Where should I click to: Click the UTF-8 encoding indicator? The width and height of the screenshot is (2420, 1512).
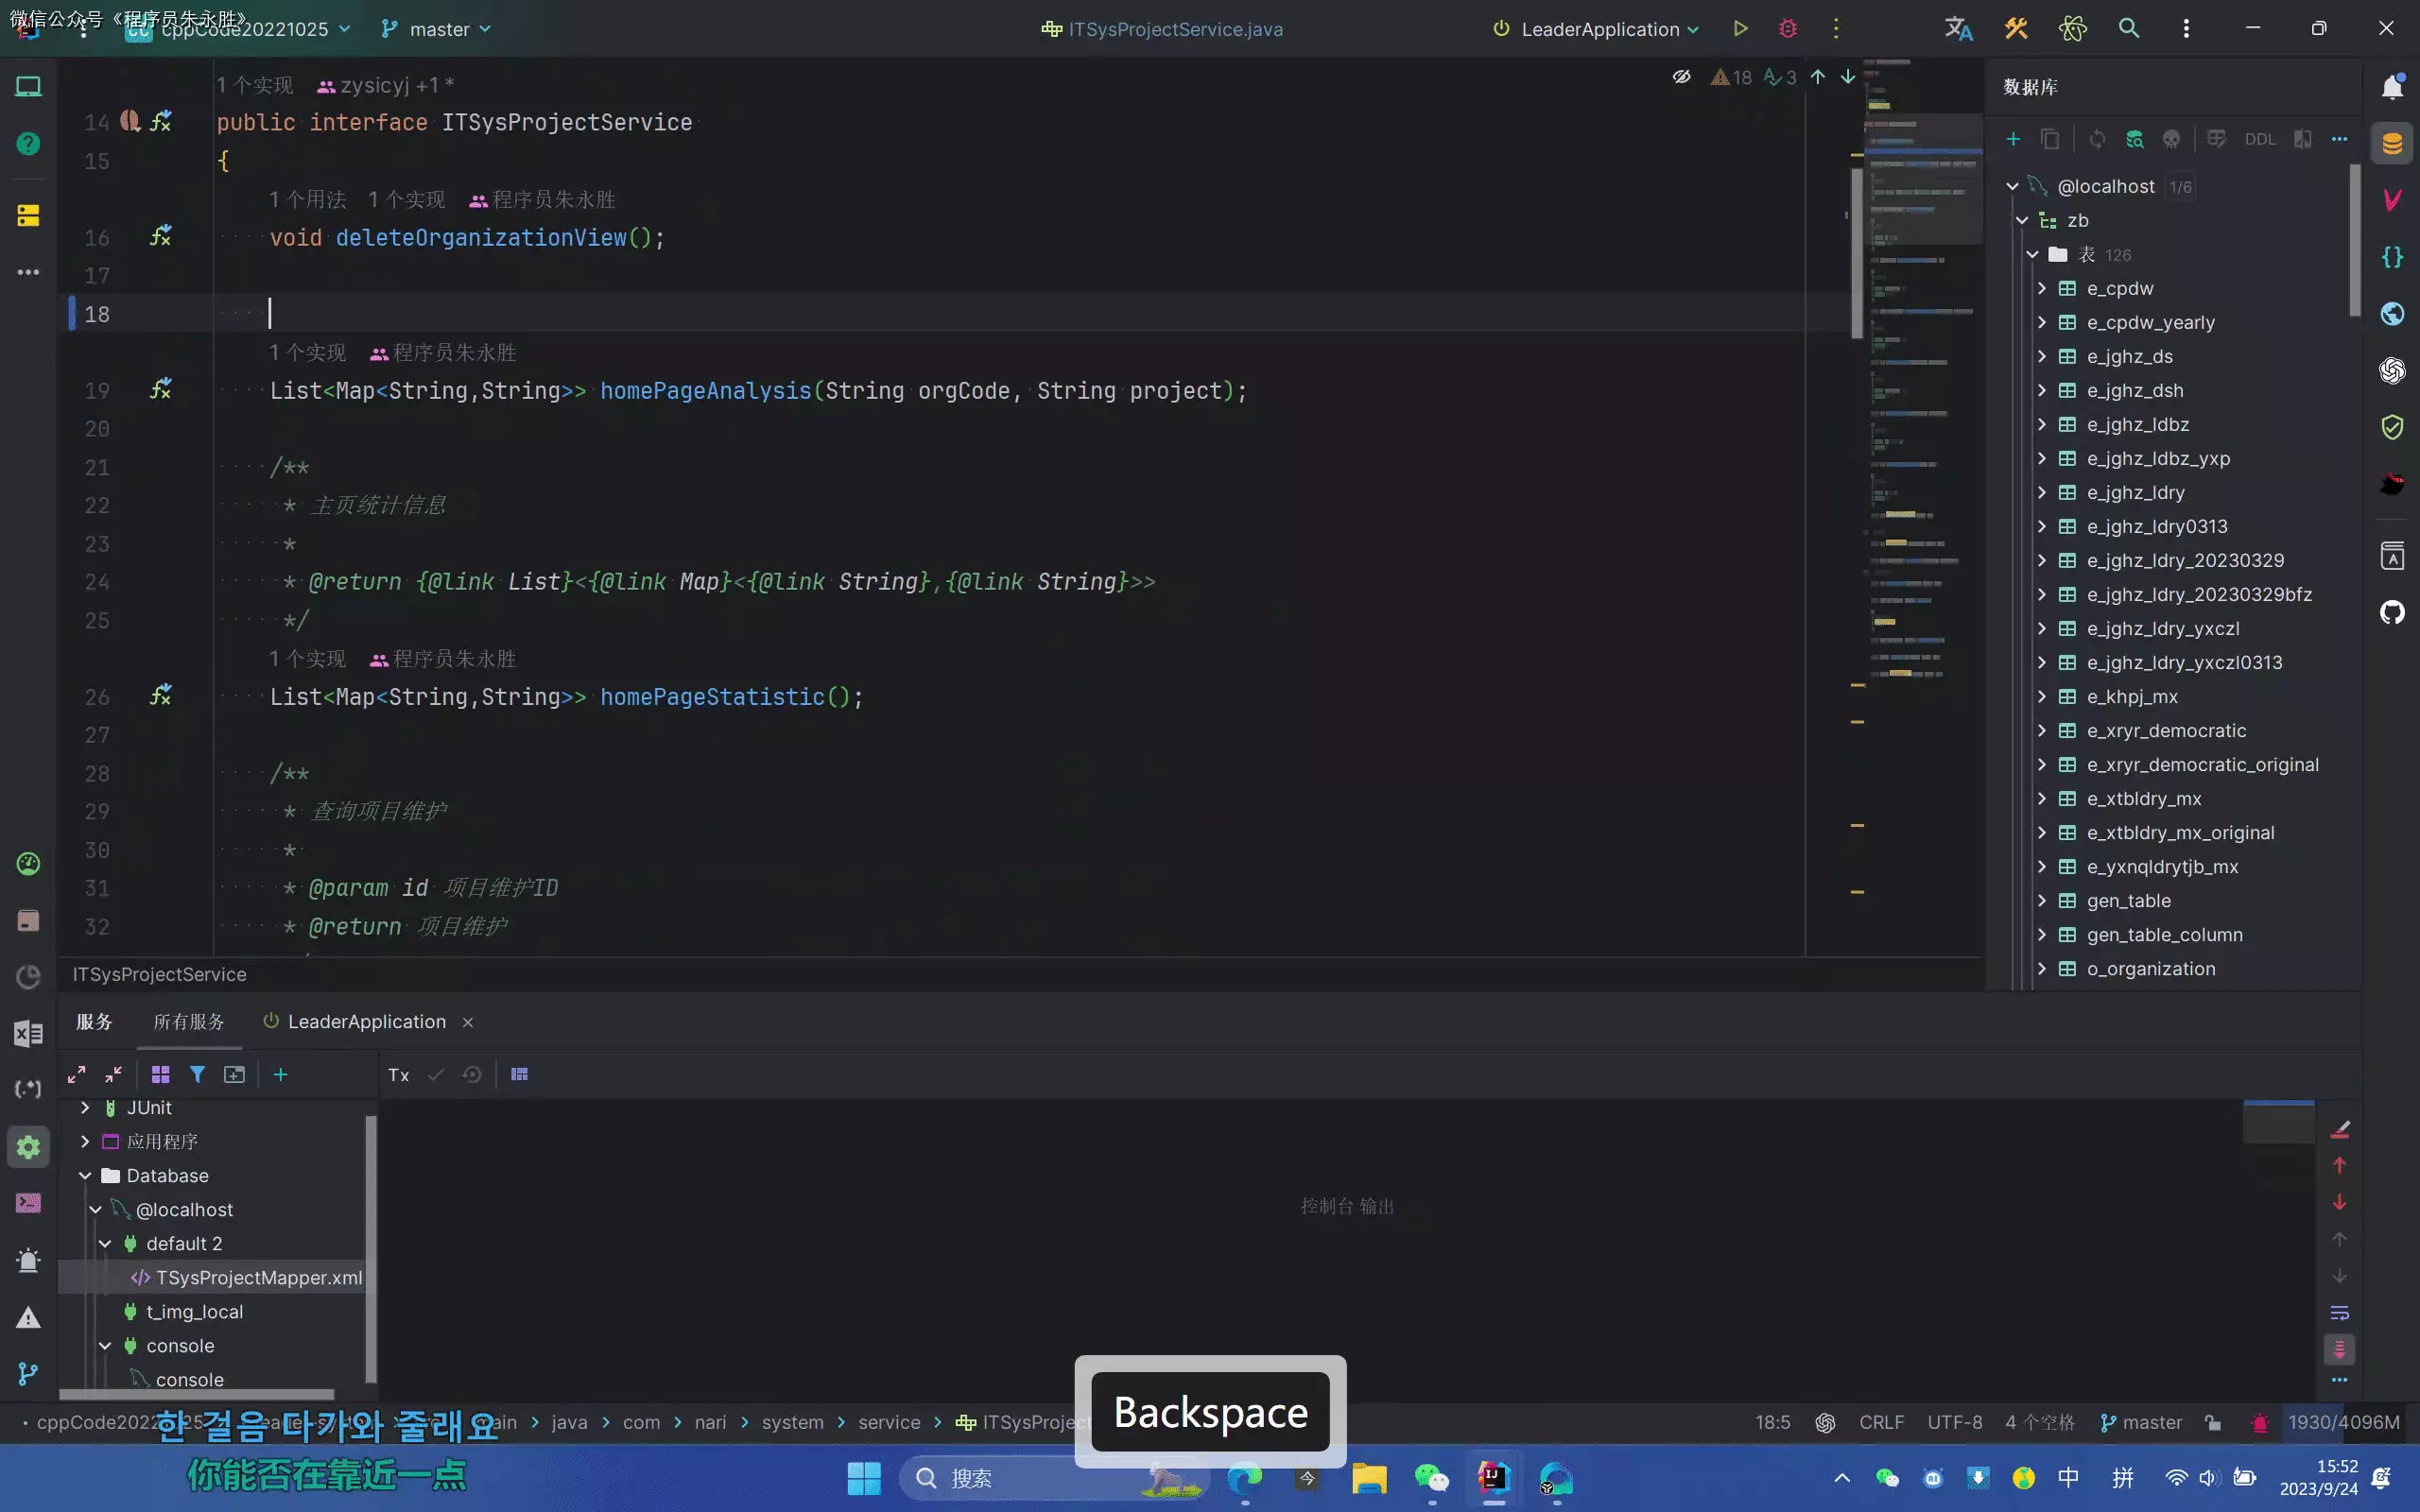pyautogui.click(x=1954, y=1422)
